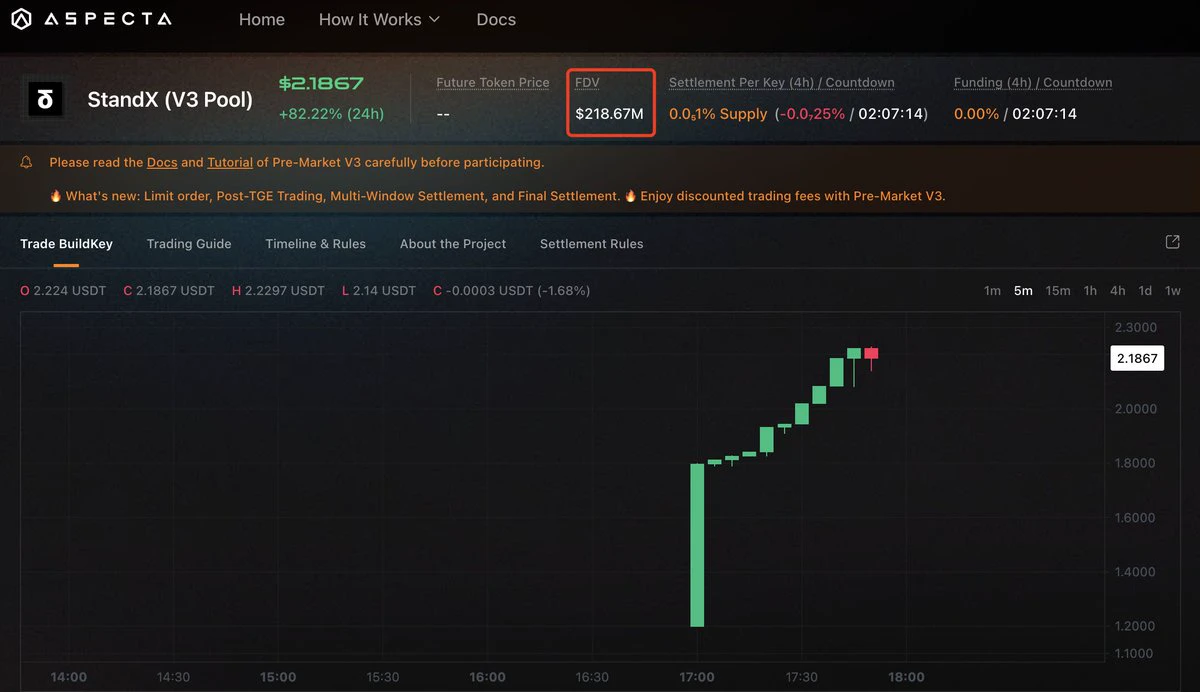Click the Settlement Per Key (4h) / Countdown label
The height and width of the screenshot is (692, 1200).
click(x=782, y=83)
